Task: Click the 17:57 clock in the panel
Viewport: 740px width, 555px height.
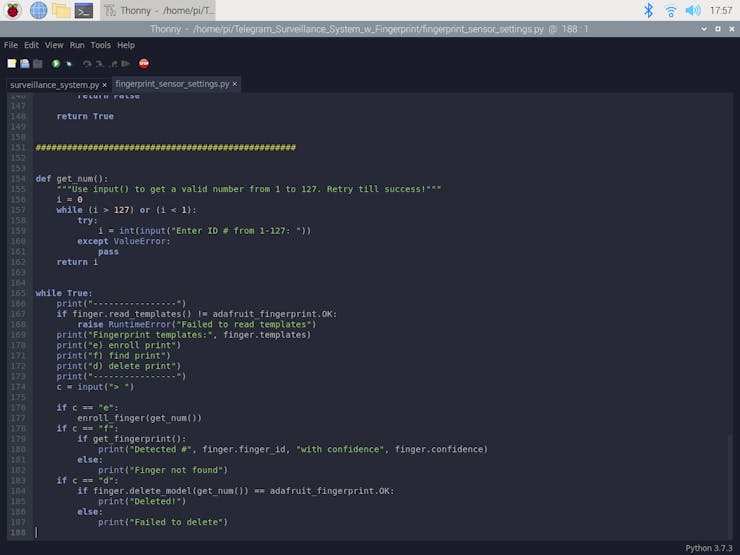Action: coord(721,10)
